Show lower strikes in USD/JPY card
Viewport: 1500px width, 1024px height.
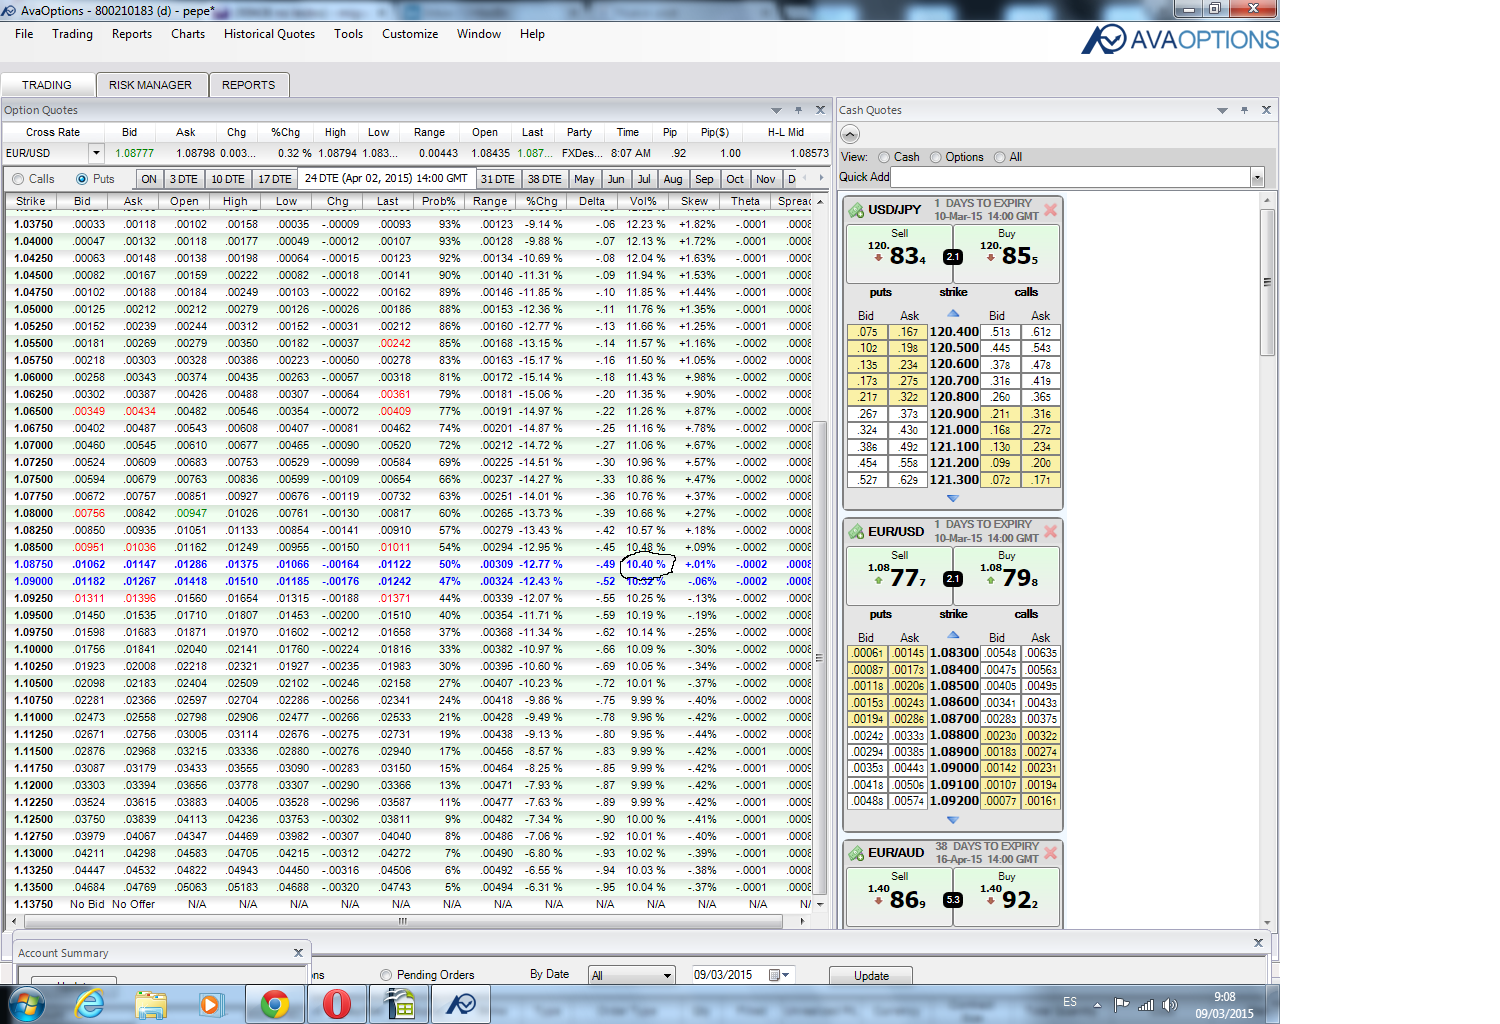coord(953,314)
